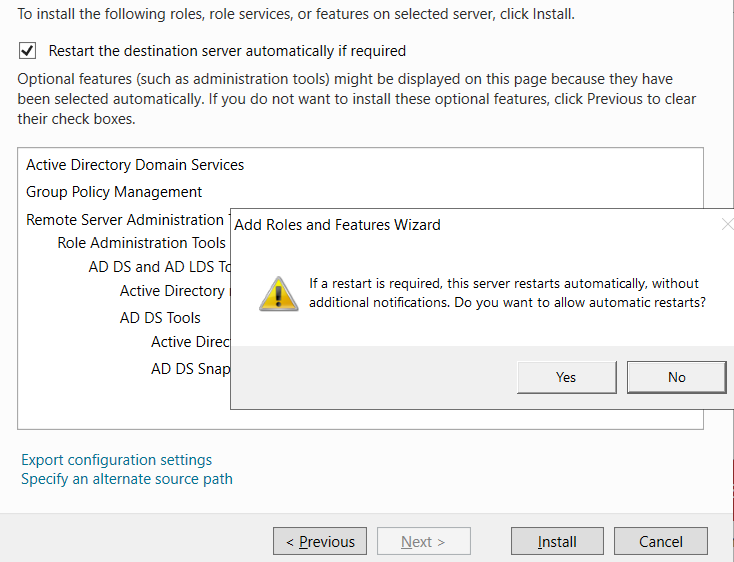Image resolution: width=734 pixels, height=562 pixels.
Task: Go back with the Previous button
Action: tap(320, 541)
